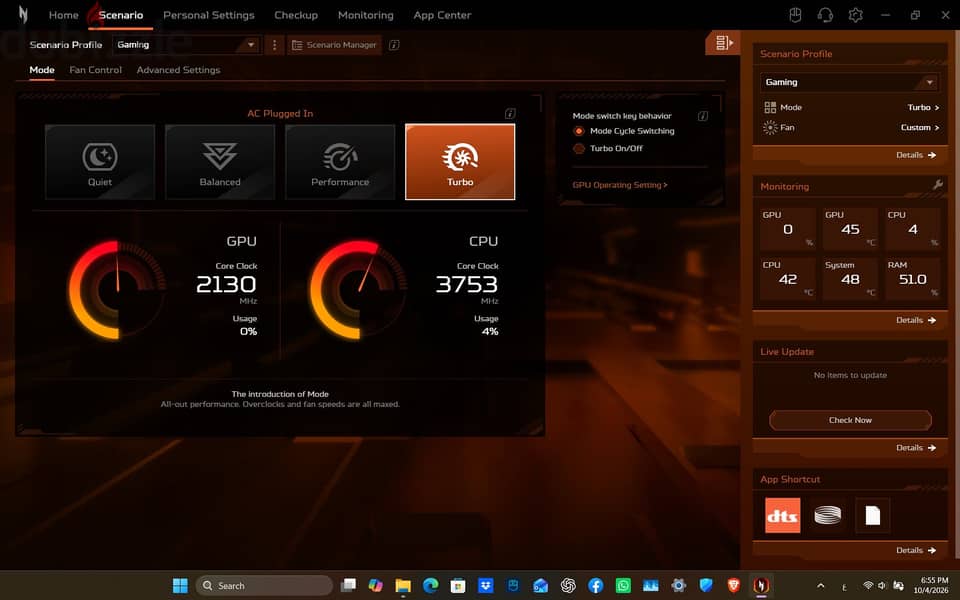960x600 pixels.
Task: Open the blank document app shortcut
Action: [x=872, y=515]
